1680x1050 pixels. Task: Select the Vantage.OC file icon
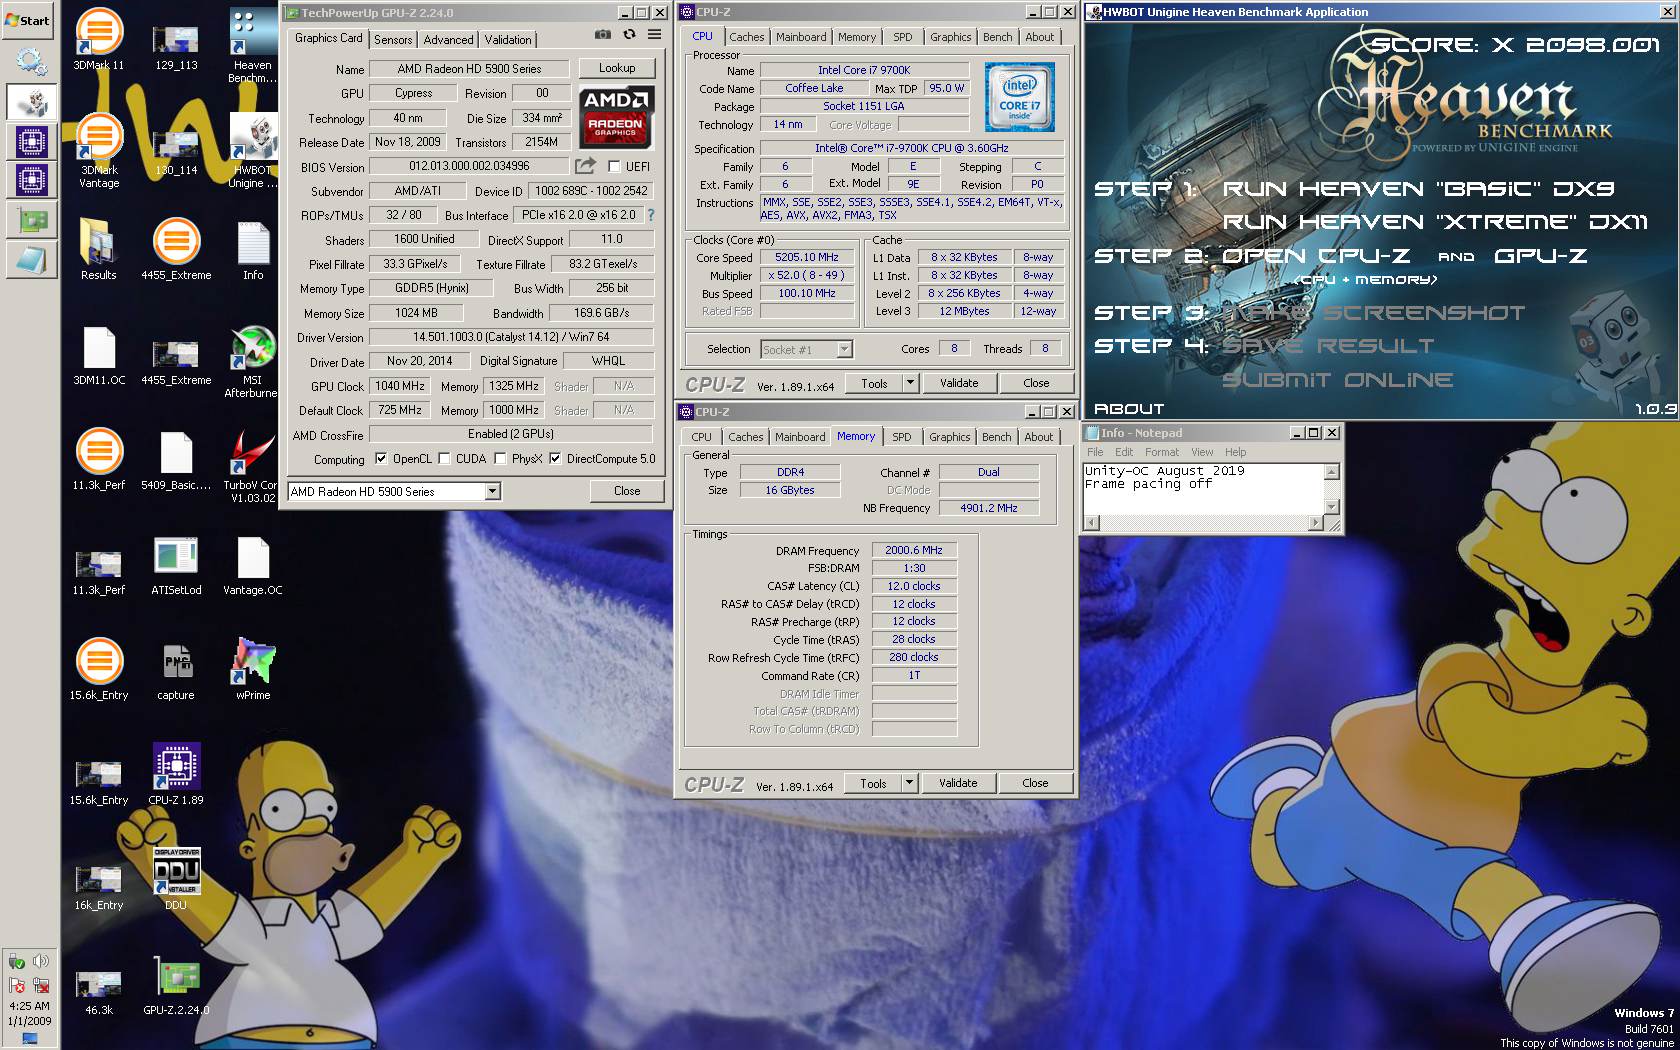[x=253, y=566]
